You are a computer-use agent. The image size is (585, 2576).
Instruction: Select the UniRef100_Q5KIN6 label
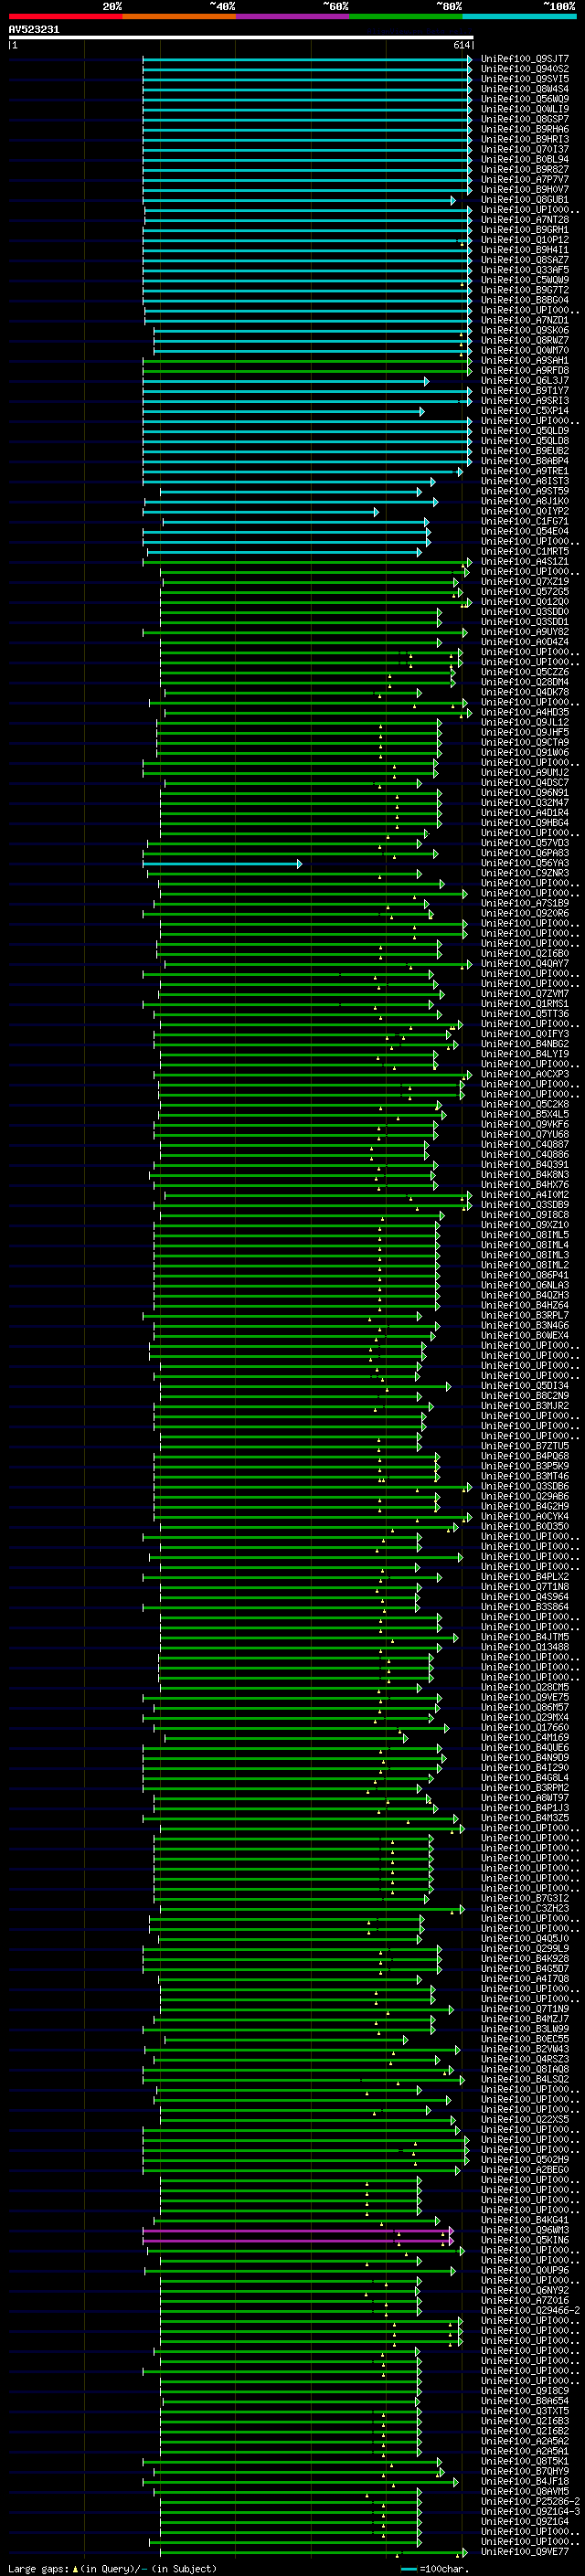pyautogui.click(x=525, y=2240)
